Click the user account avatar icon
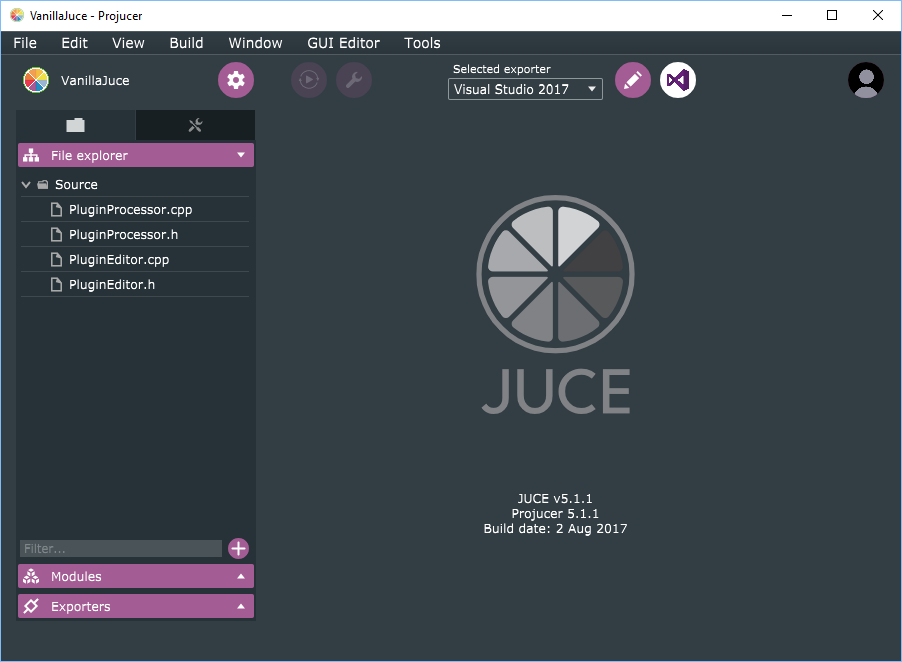 click(865, 80)
